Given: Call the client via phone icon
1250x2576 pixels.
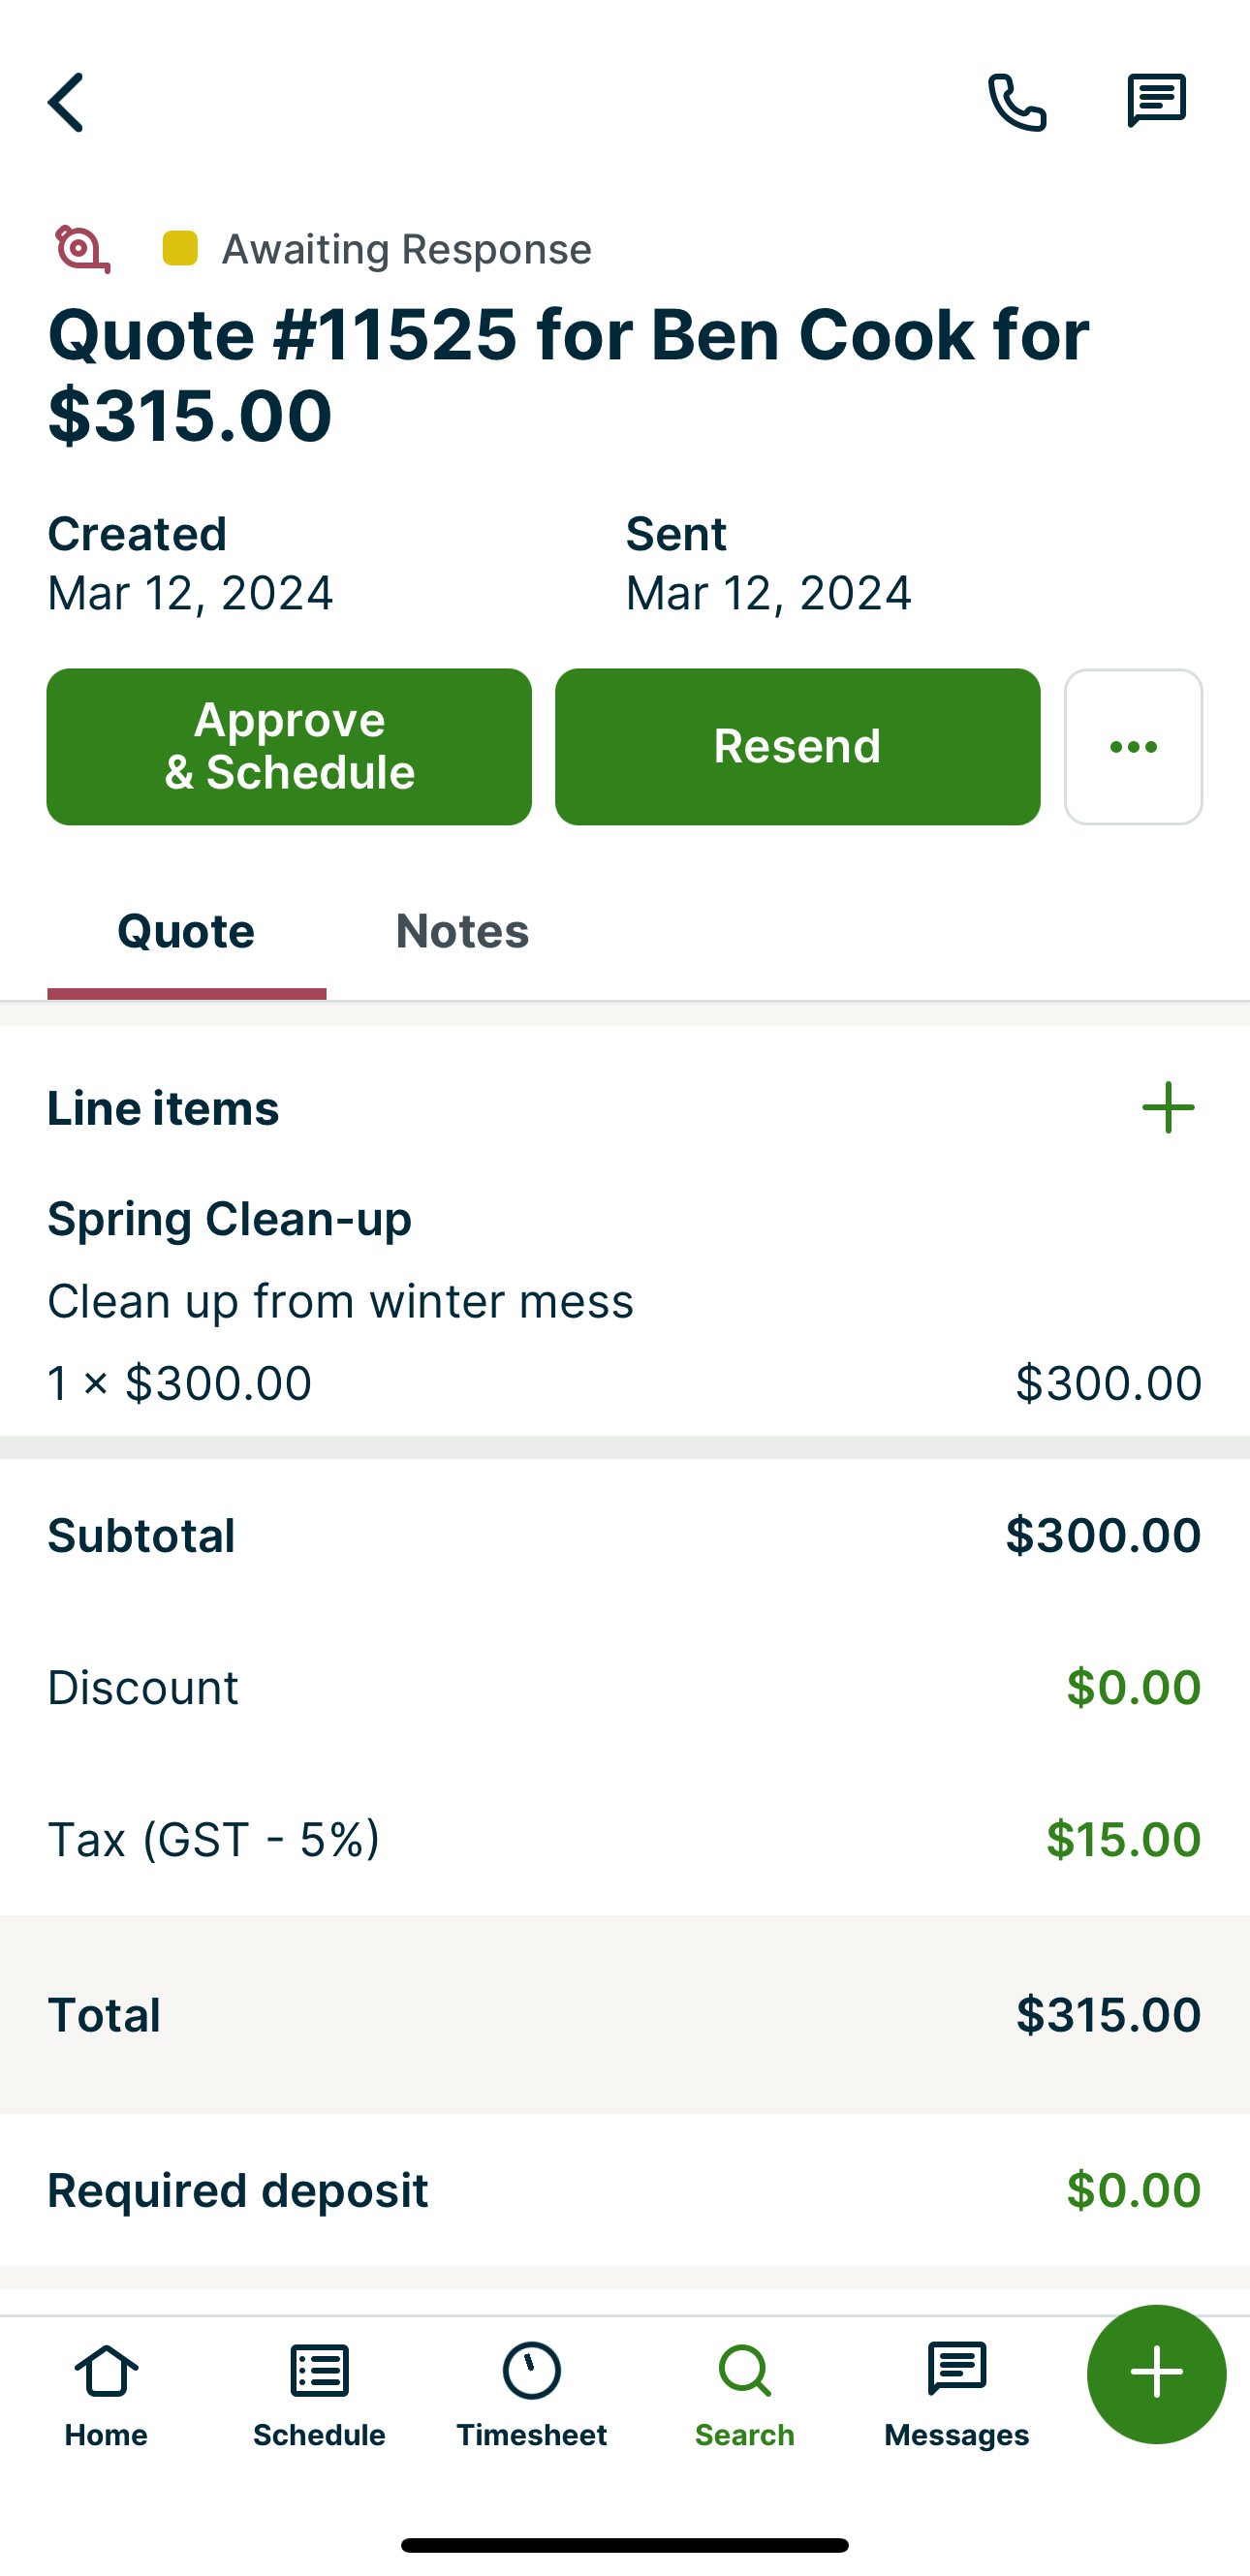Looking at the screenshot, I should pos(1016,102).
